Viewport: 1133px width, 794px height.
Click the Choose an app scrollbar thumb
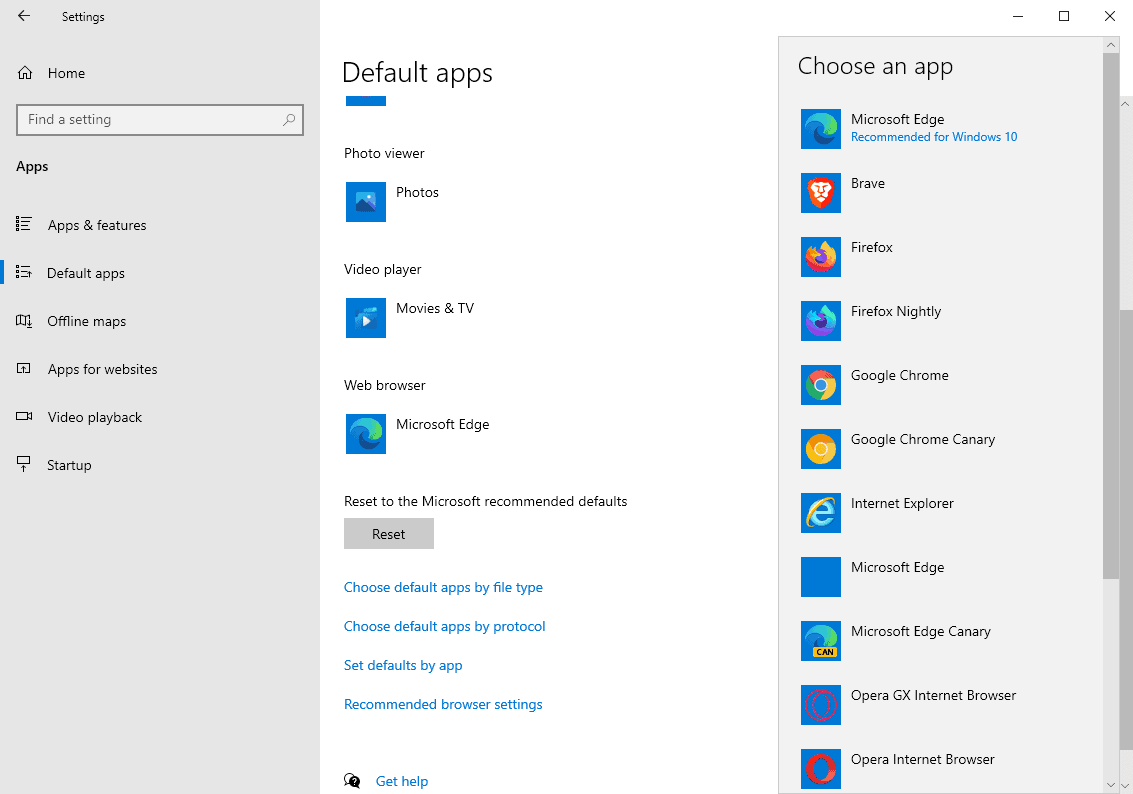coord(1111,316)
